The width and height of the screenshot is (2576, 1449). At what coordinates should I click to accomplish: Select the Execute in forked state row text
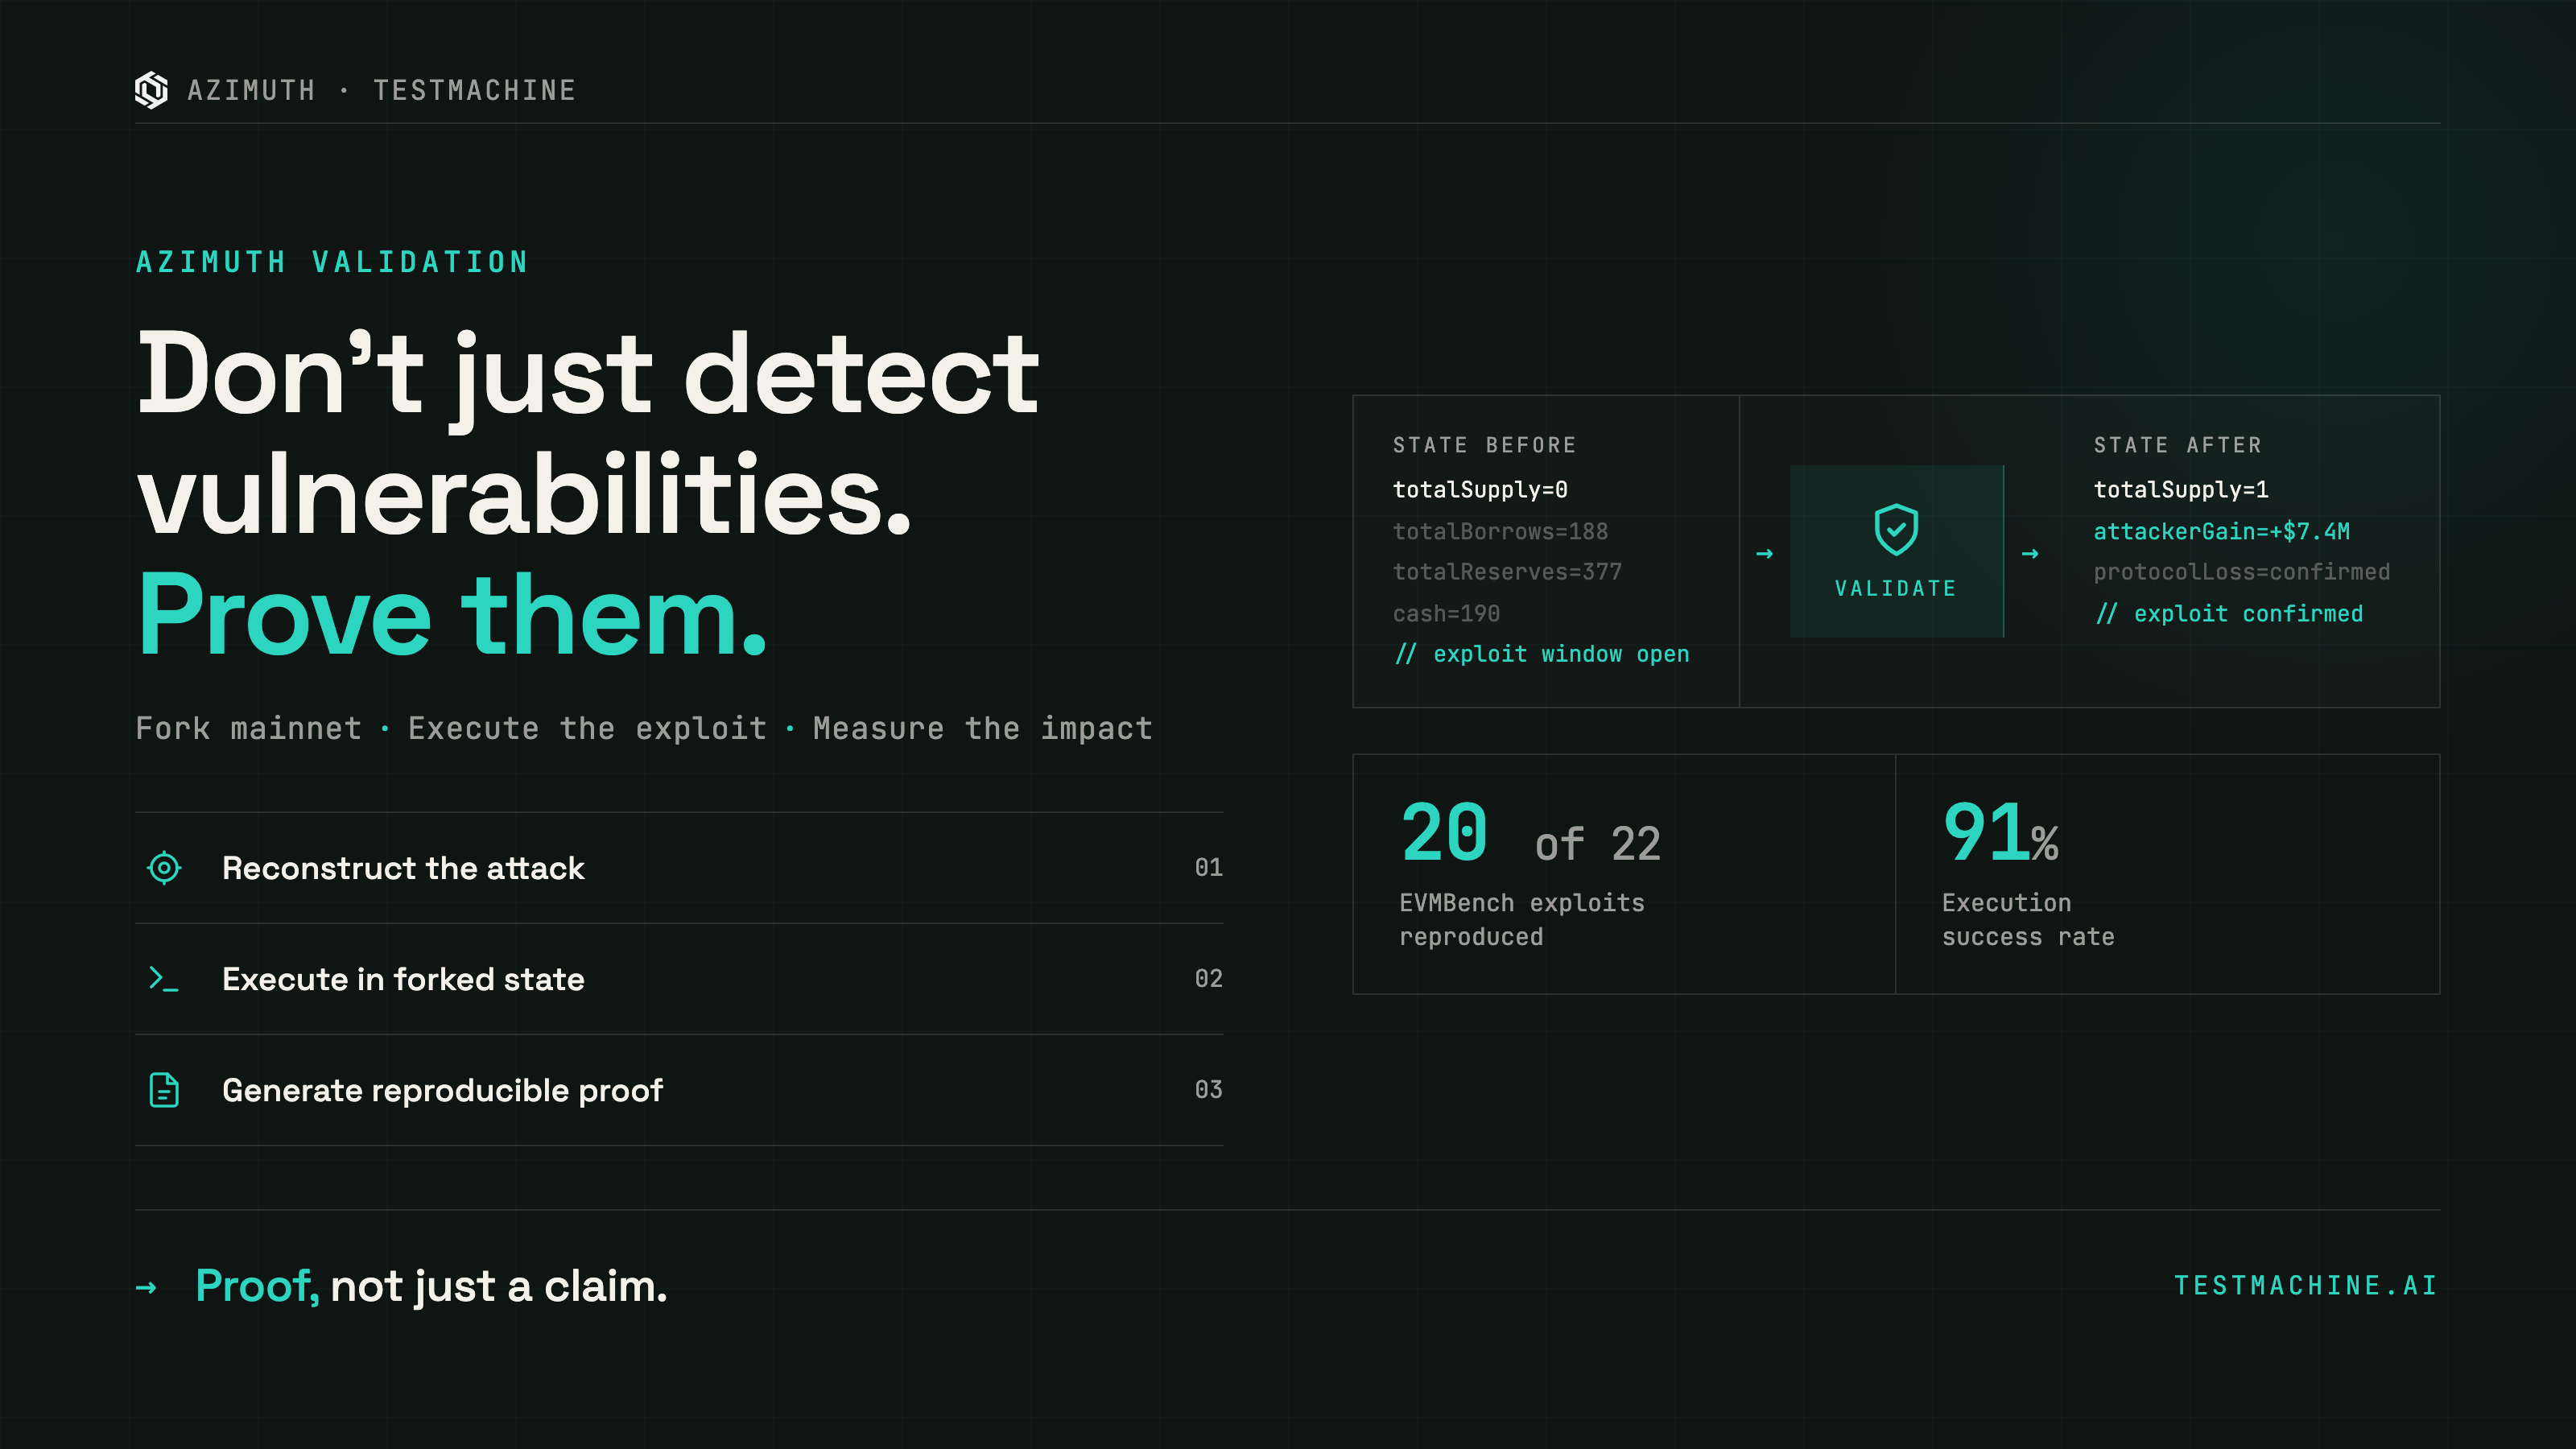(x=403, y=979)
